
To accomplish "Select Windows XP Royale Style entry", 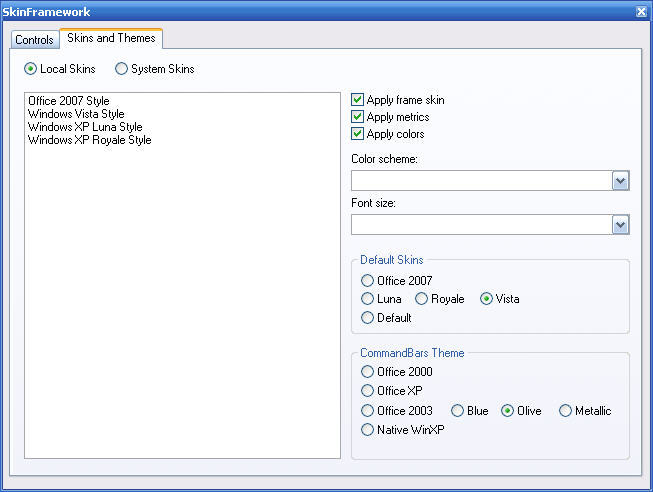I will (90, 140).
